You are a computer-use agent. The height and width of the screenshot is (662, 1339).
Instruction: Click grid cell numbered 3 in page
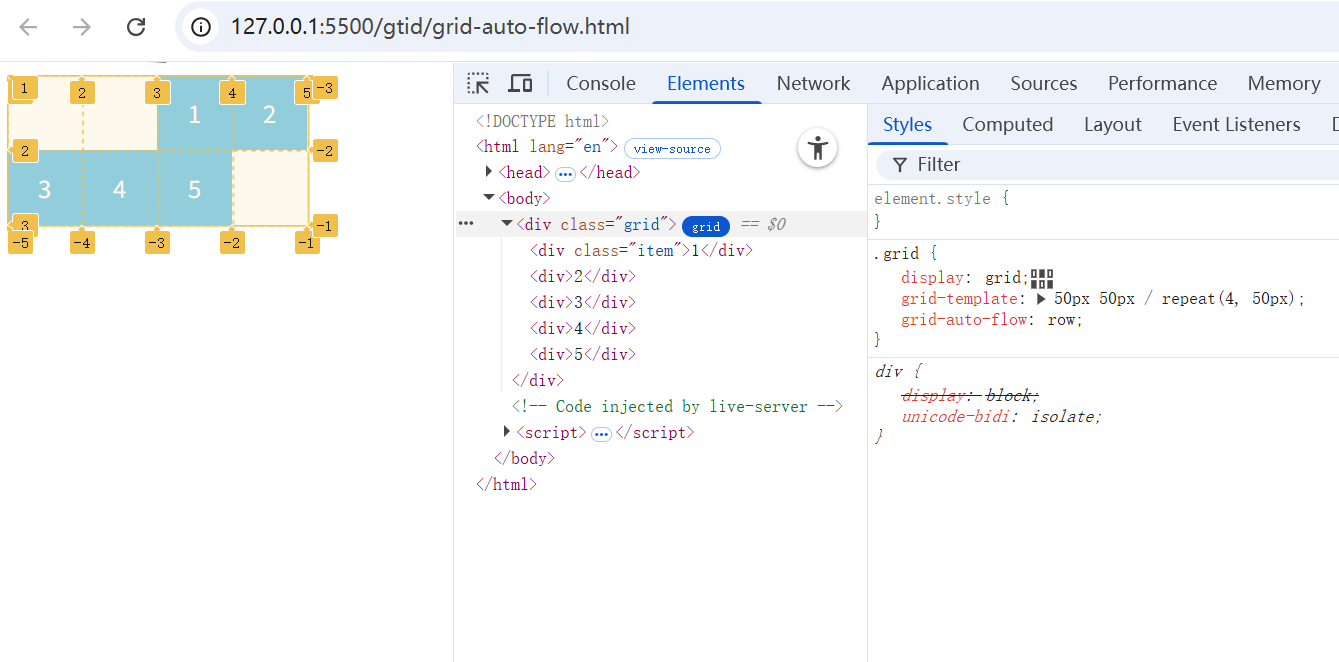(45, 188)
